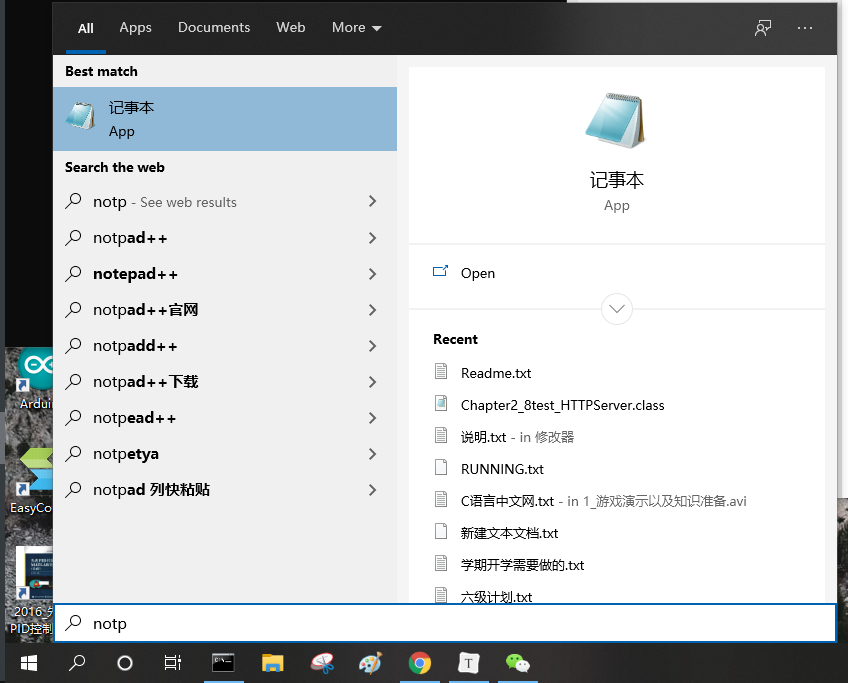Screen dimensions: 848x683
Task: Click the 新建文本文档.txt file icon
Action: (441, 531)
